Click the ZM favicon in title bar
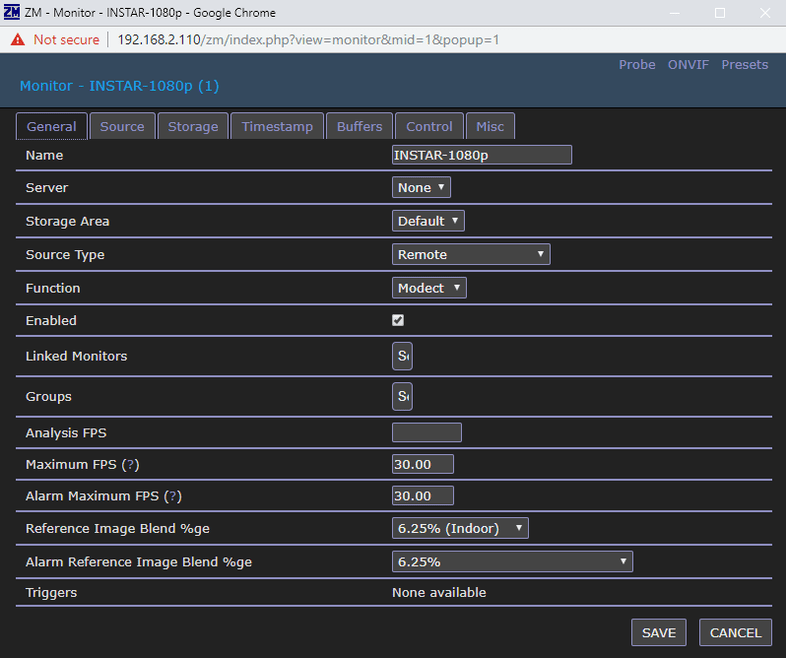 pyautogui.click(x=12, y=13)
